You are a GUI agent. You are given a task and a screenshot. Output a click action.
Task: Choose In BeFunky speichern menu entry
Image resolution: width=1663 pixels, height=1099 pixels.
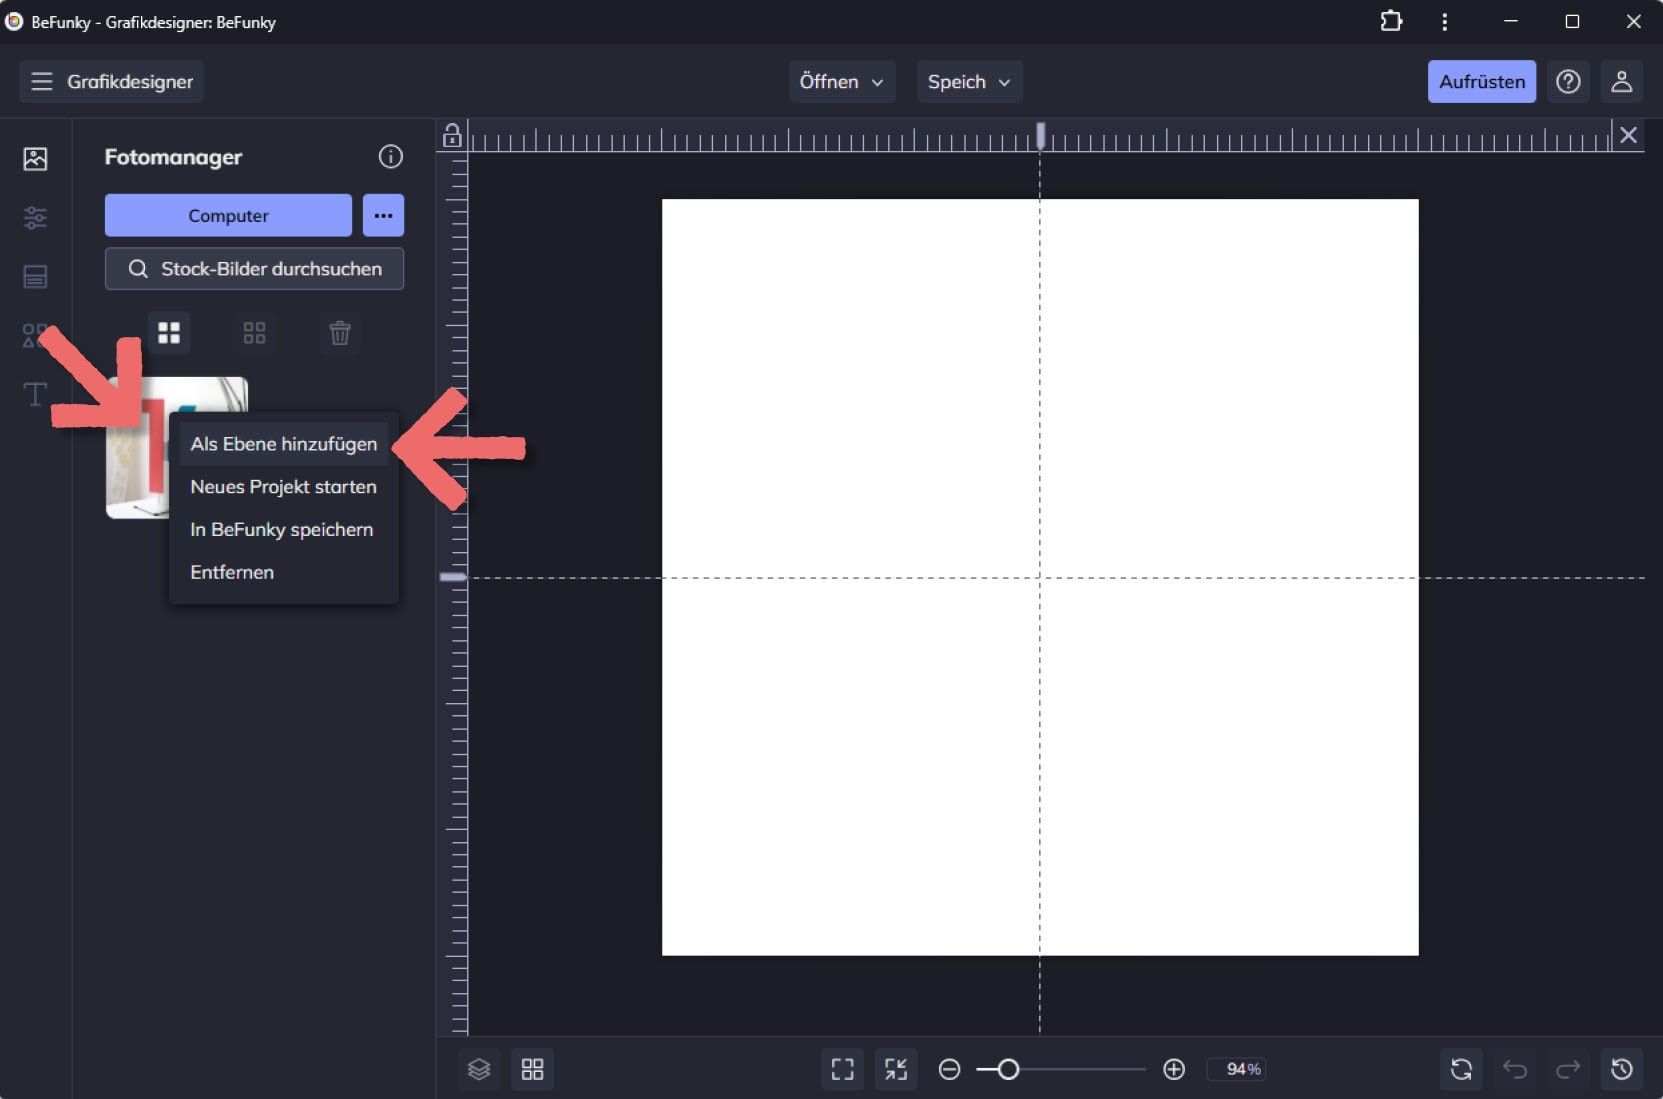point(284,530)
